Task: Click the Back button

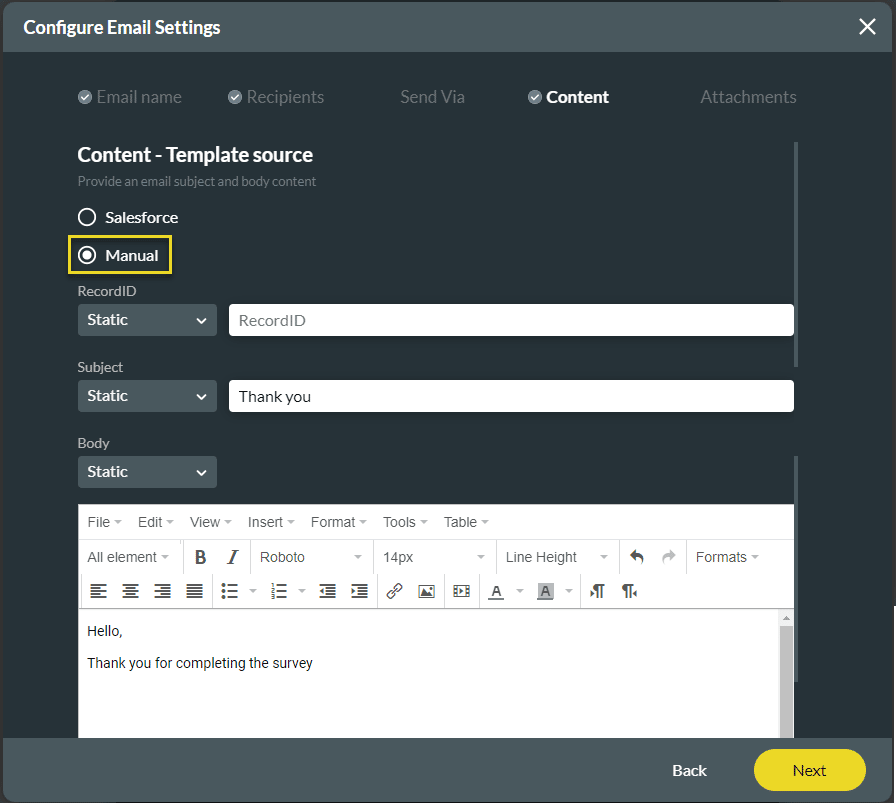Action: pos(689,770)
